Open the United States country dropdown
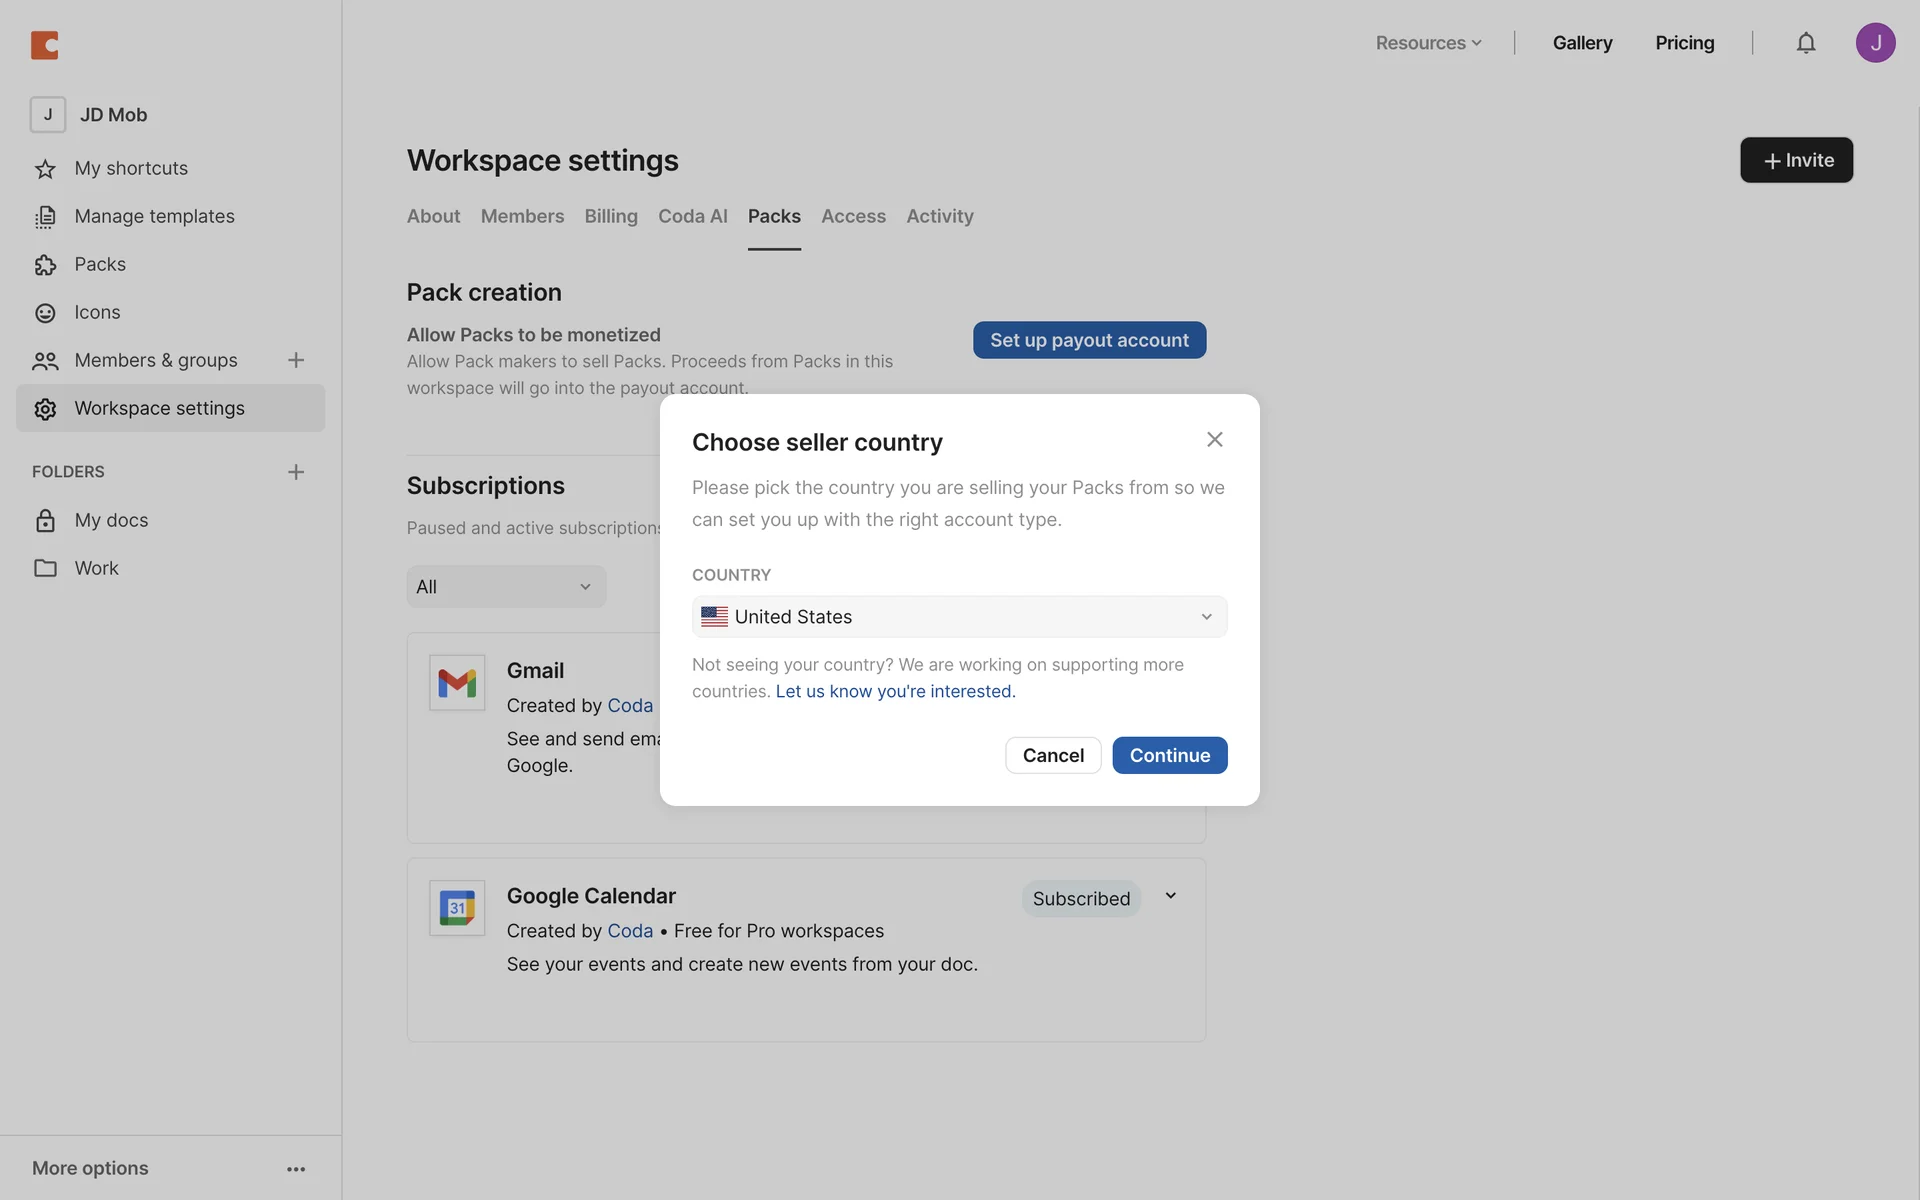Viewport: 1920px width, 1200px height. 959,617
